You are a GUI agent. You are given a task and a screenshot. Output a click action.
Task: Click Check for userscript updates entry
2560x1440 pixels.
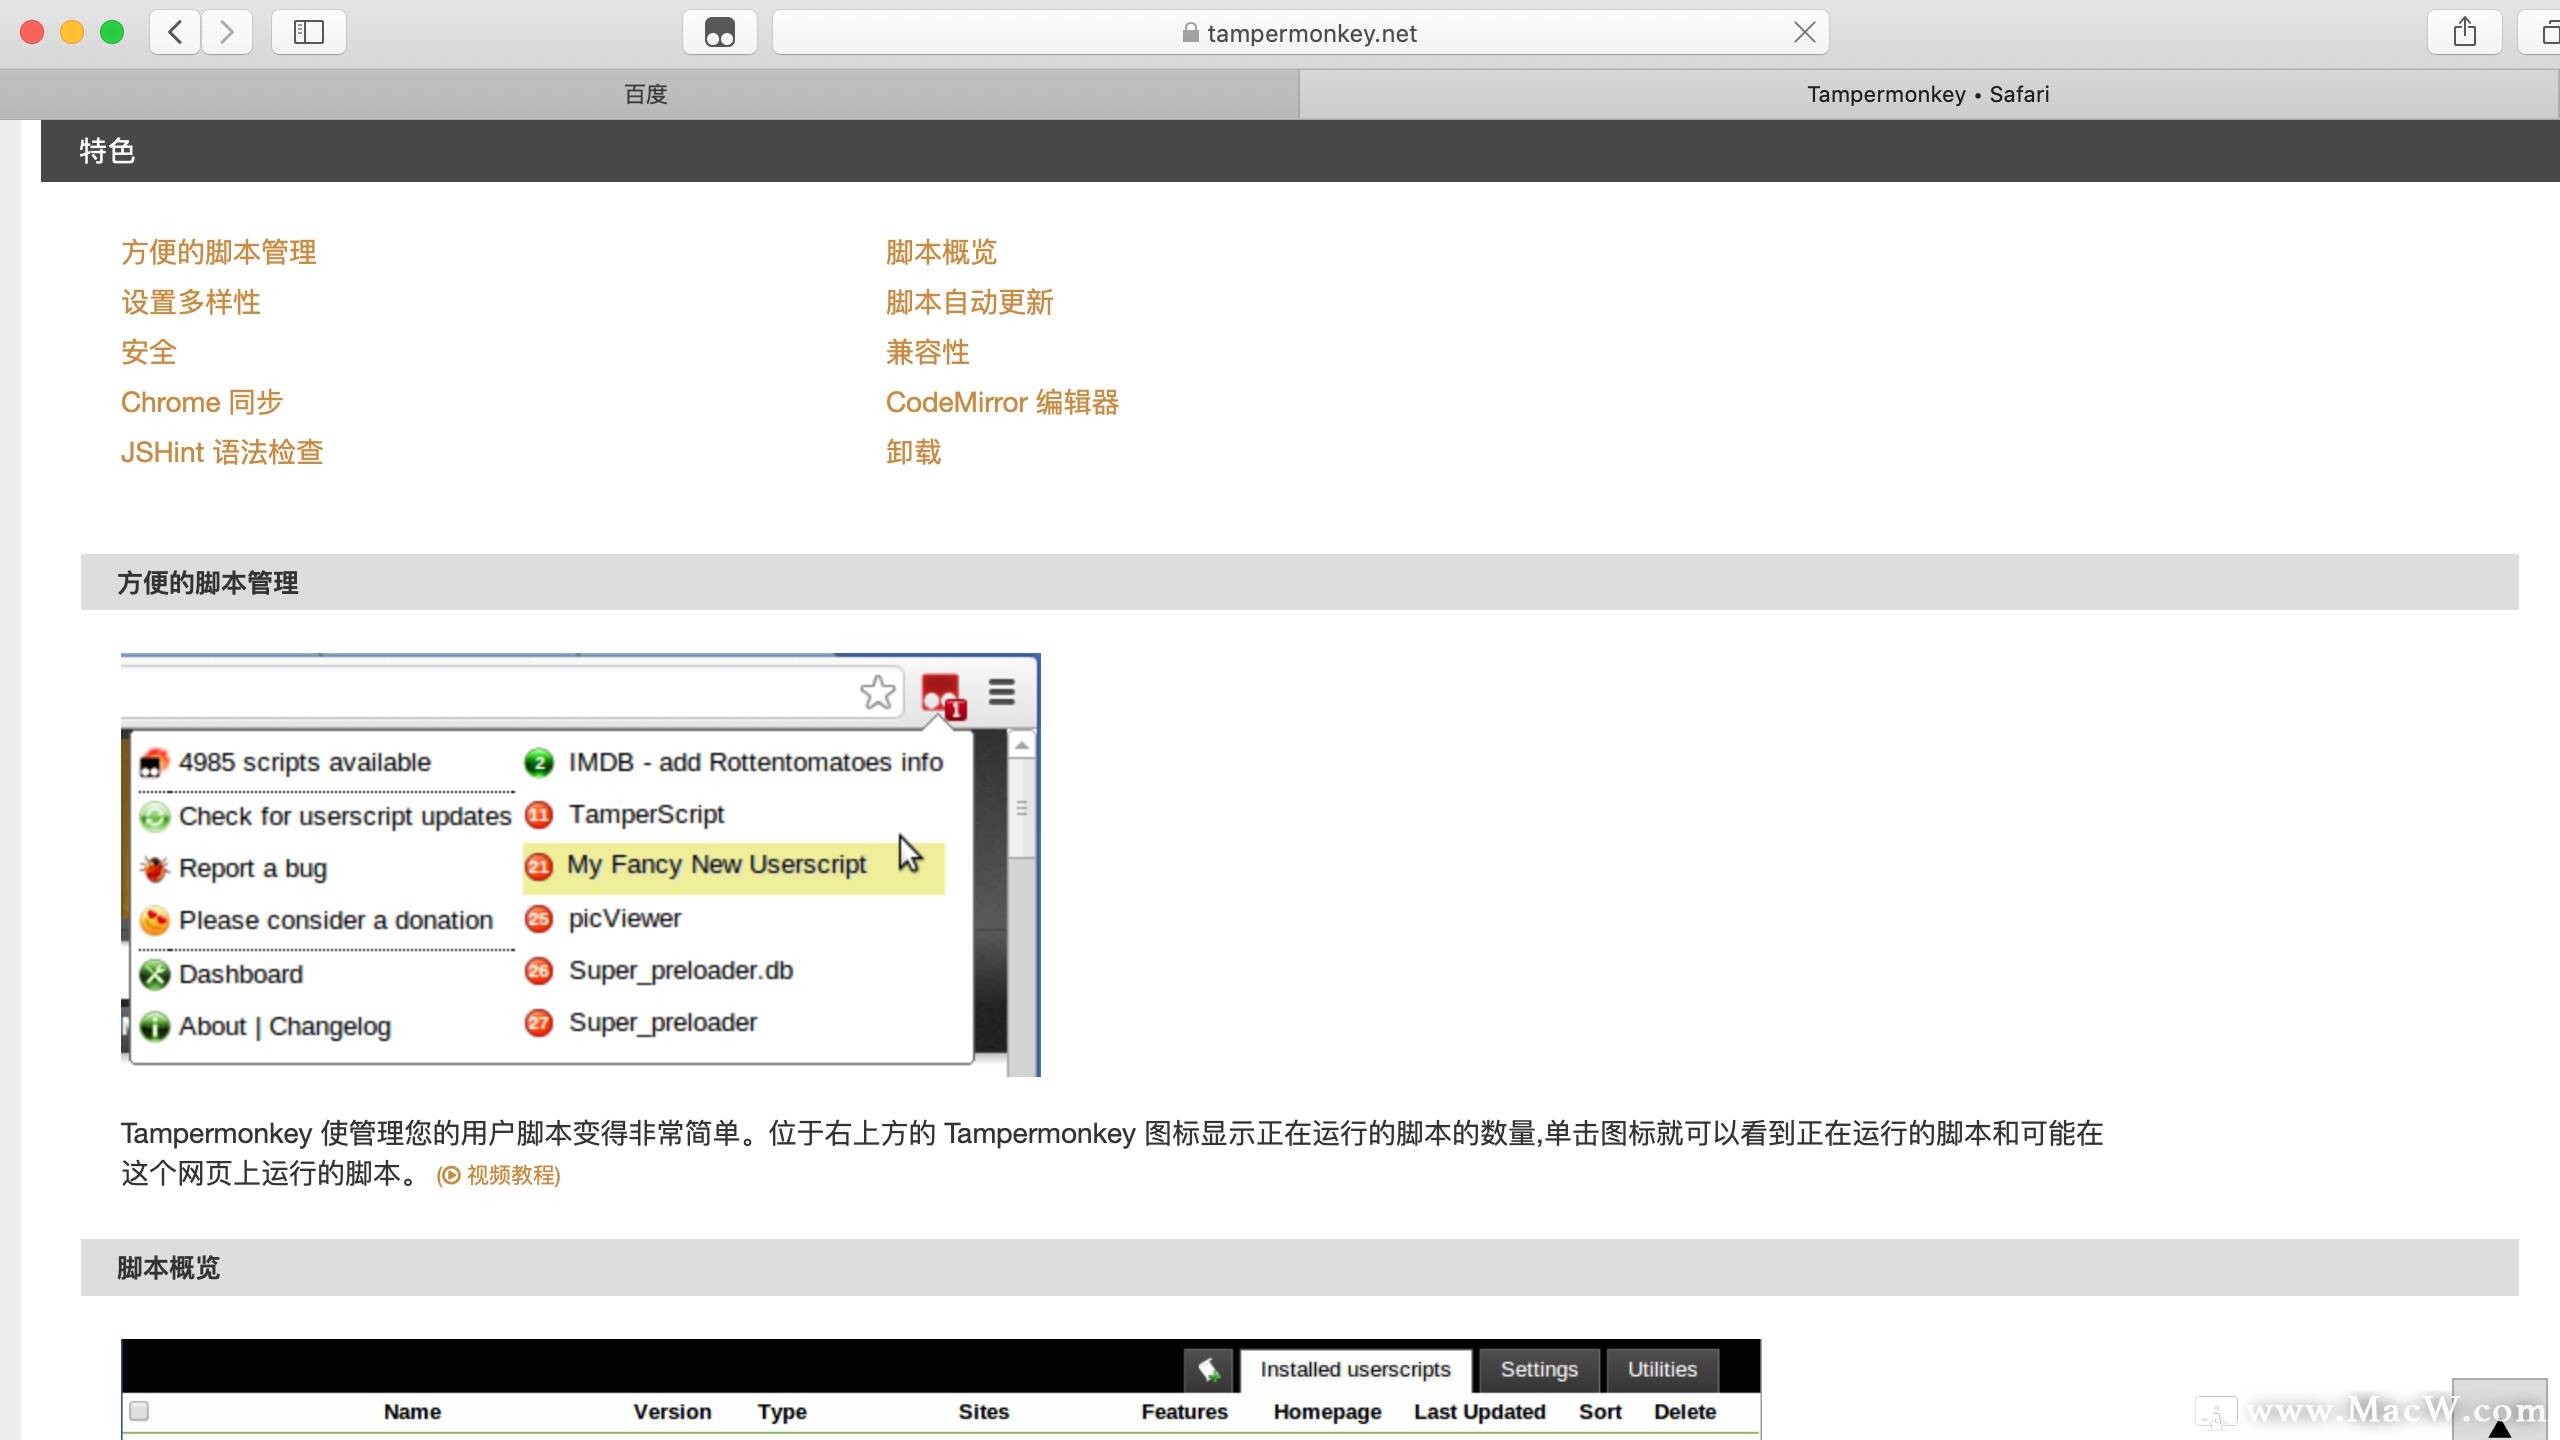click(326, 816)
